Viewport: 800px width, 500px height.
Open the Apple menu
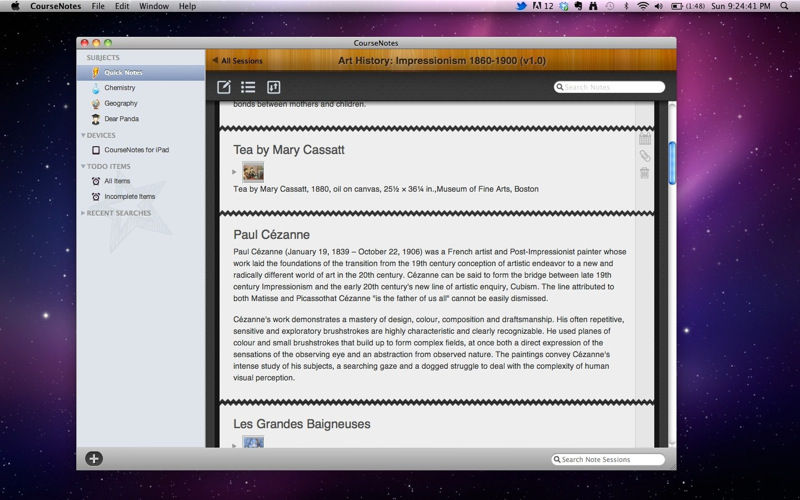pyautogui.click(x=15, y=6)
